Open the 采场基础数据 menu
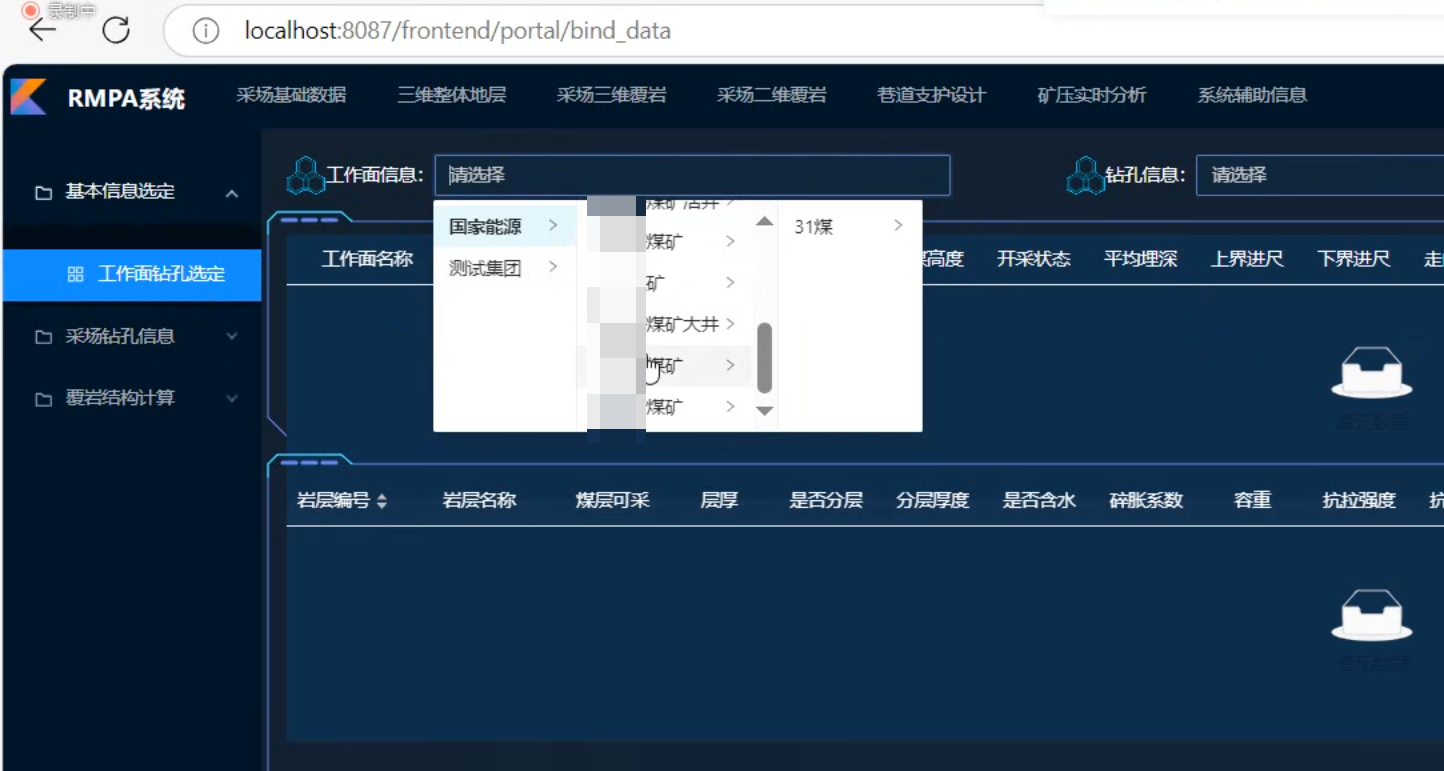 [x=291, y=96]
